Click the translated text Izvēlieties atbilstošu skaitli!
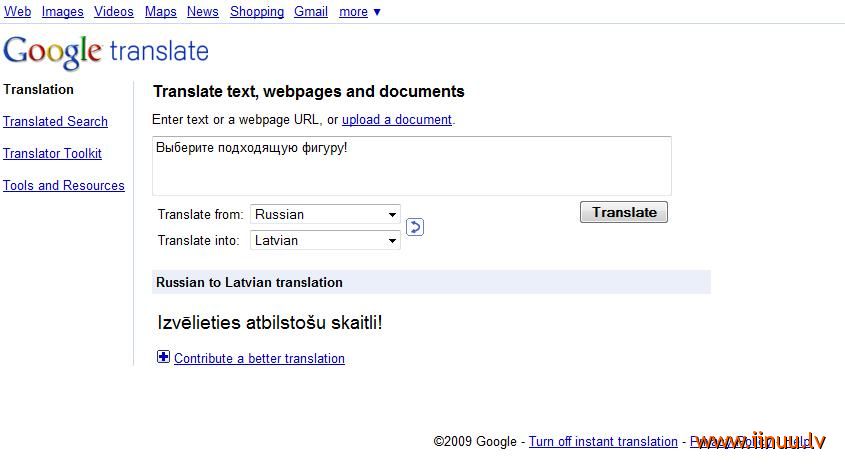Image resolution: width=845 pixels, height=473 pixels. (x=269, y=323)
